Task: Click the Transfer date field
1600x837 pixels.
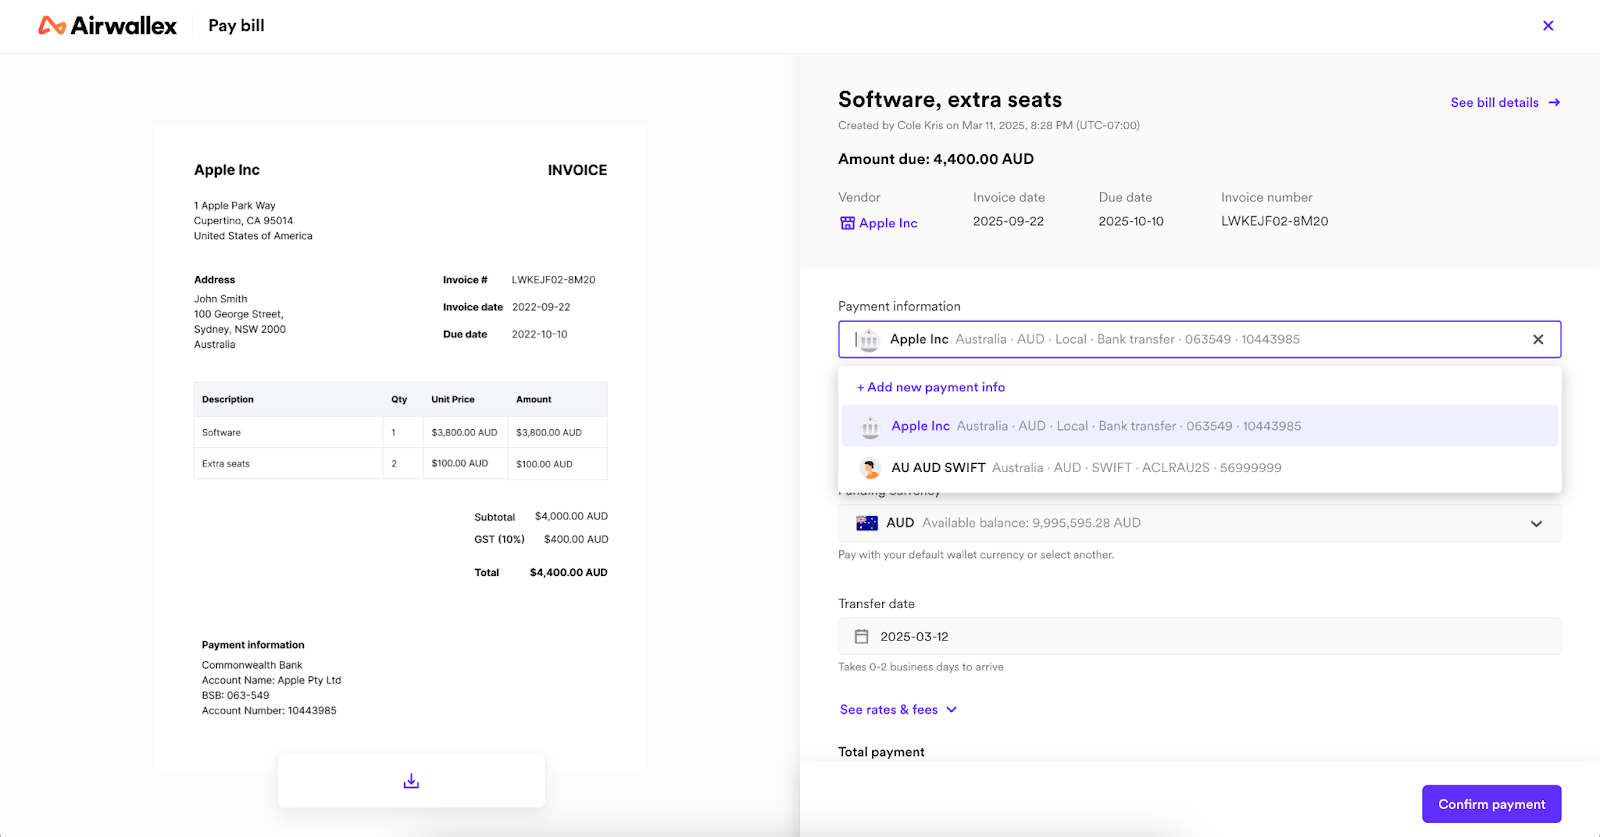Action: (1198, 637)
